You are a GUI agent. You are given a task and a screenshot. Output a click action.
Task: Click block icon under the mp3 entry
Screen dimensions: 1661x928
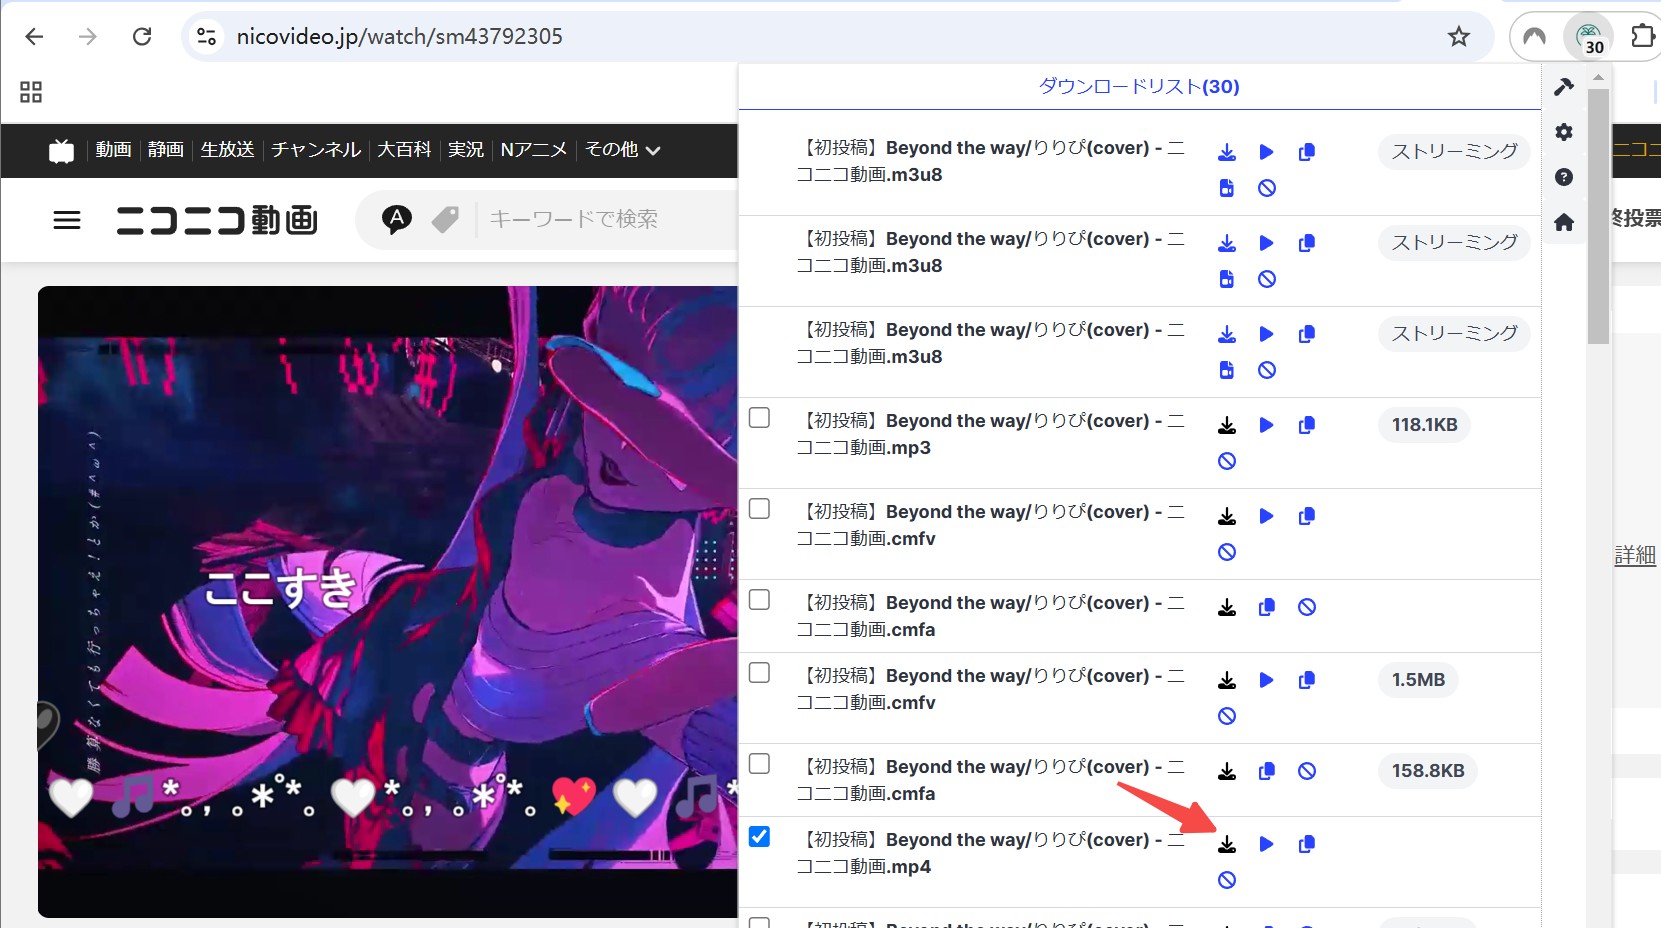pos(1227,461)
